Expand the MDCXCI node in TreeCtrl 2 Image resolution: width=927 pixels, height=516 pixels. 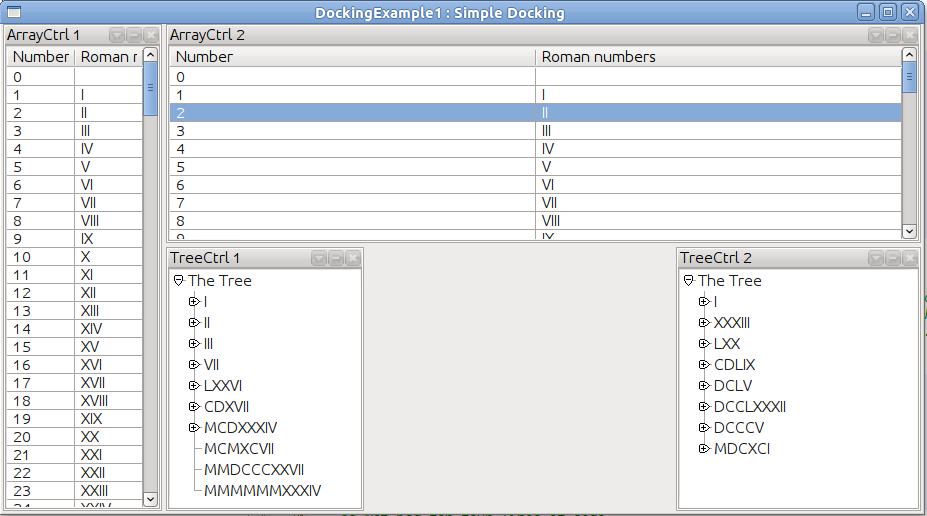704,449
